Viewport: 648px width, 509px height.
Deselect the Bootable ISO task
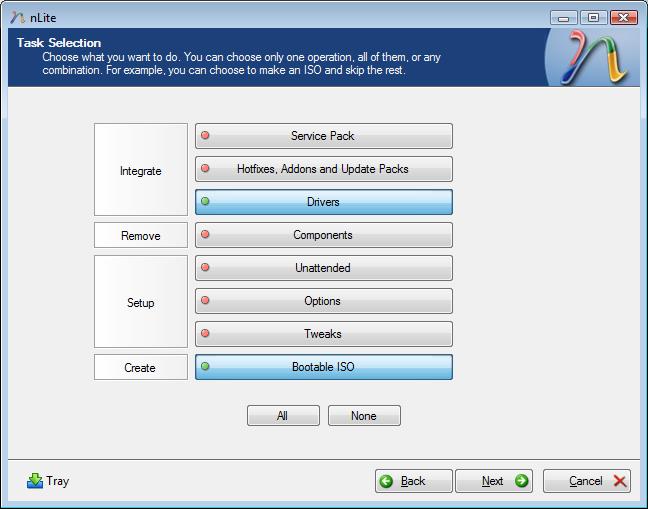click(324, 367)
